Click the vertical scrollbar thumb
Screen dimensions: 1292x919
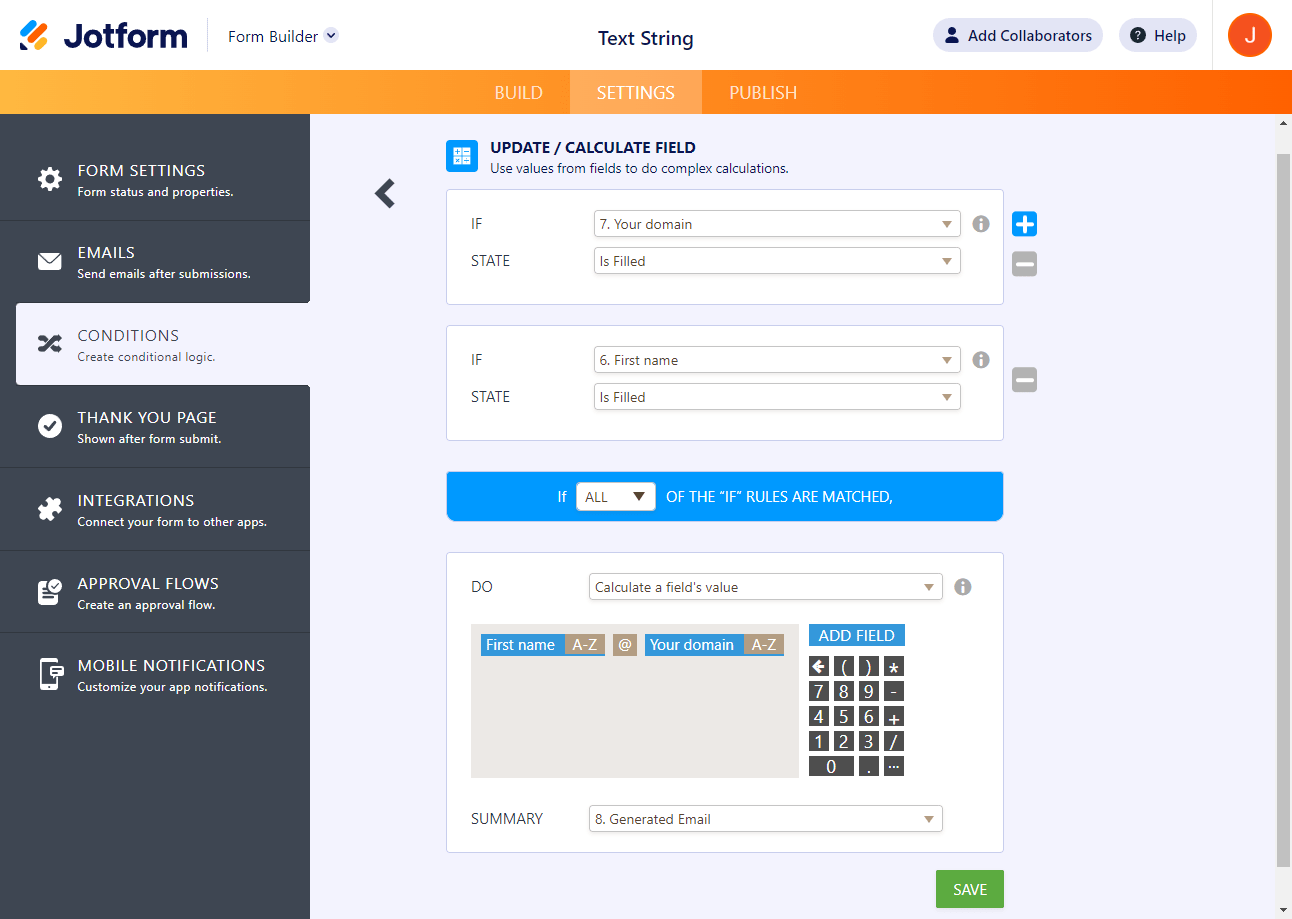tap(1284, 510)
